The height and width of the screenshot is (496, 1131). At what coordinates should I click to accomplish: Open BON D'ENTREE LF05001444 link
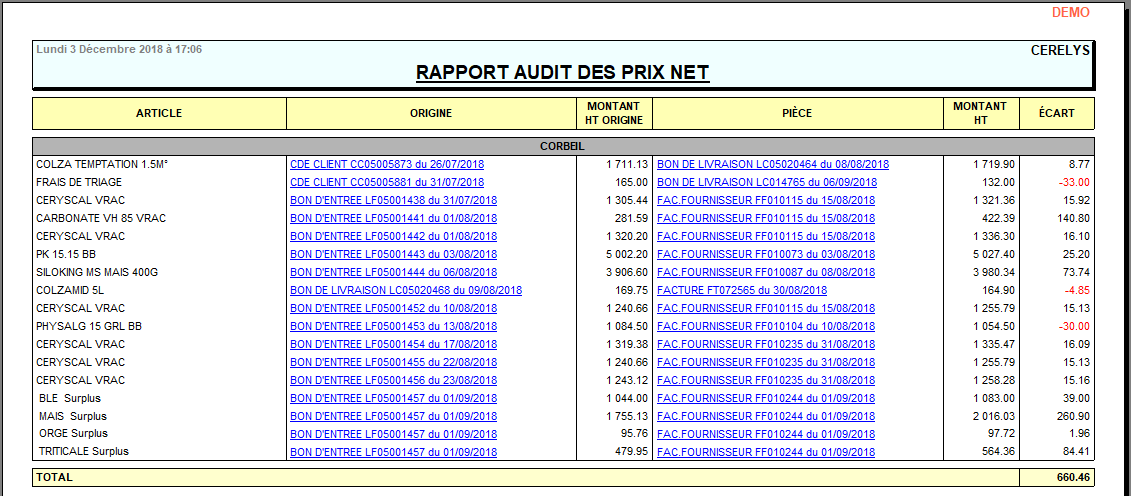(x=393, y=272)
